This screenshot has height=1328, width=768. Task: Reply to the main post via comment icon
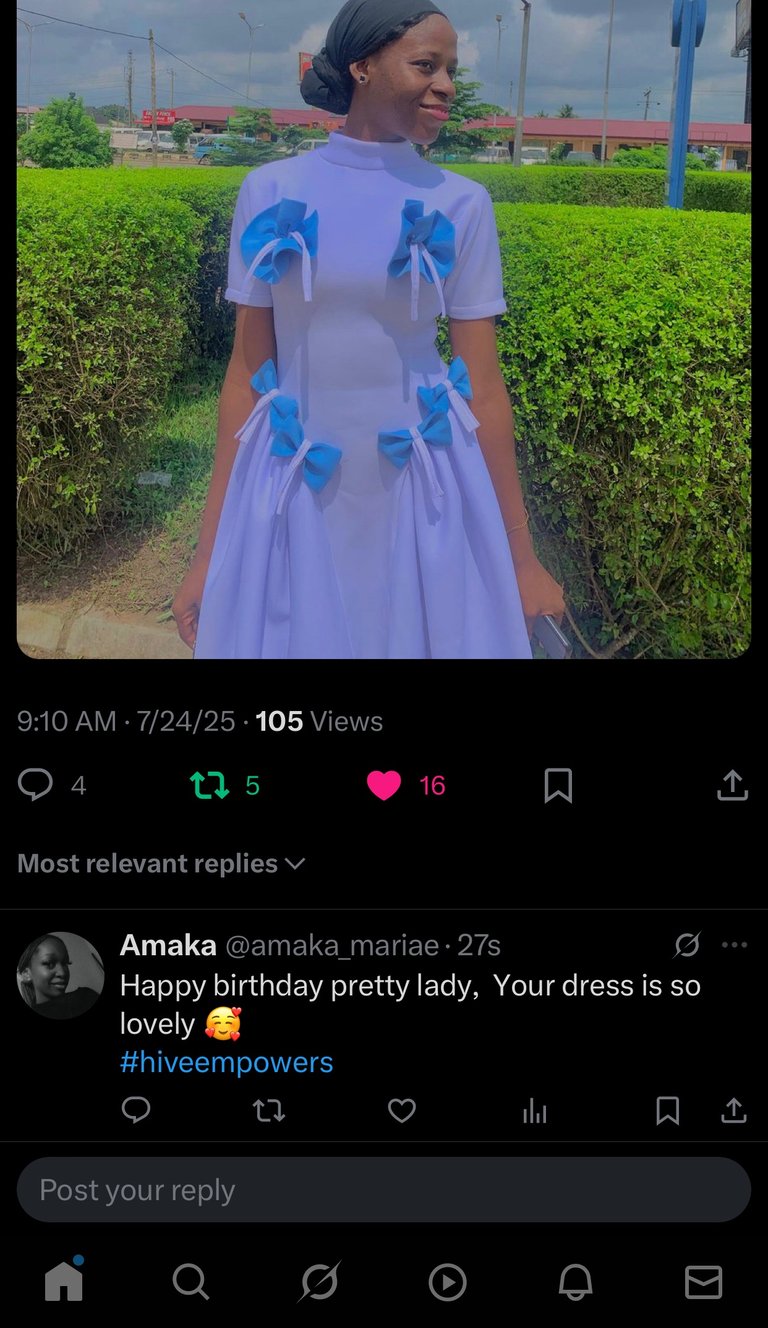tap(36, 786)
